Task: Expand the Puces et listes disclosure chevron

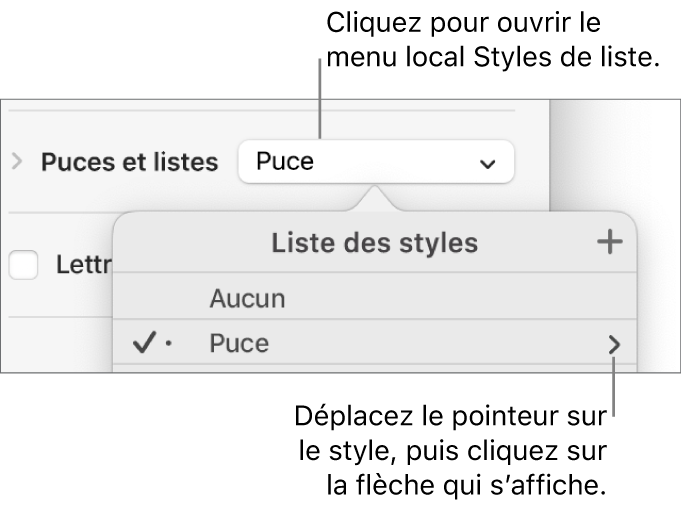Action: [x=16, y=161]
